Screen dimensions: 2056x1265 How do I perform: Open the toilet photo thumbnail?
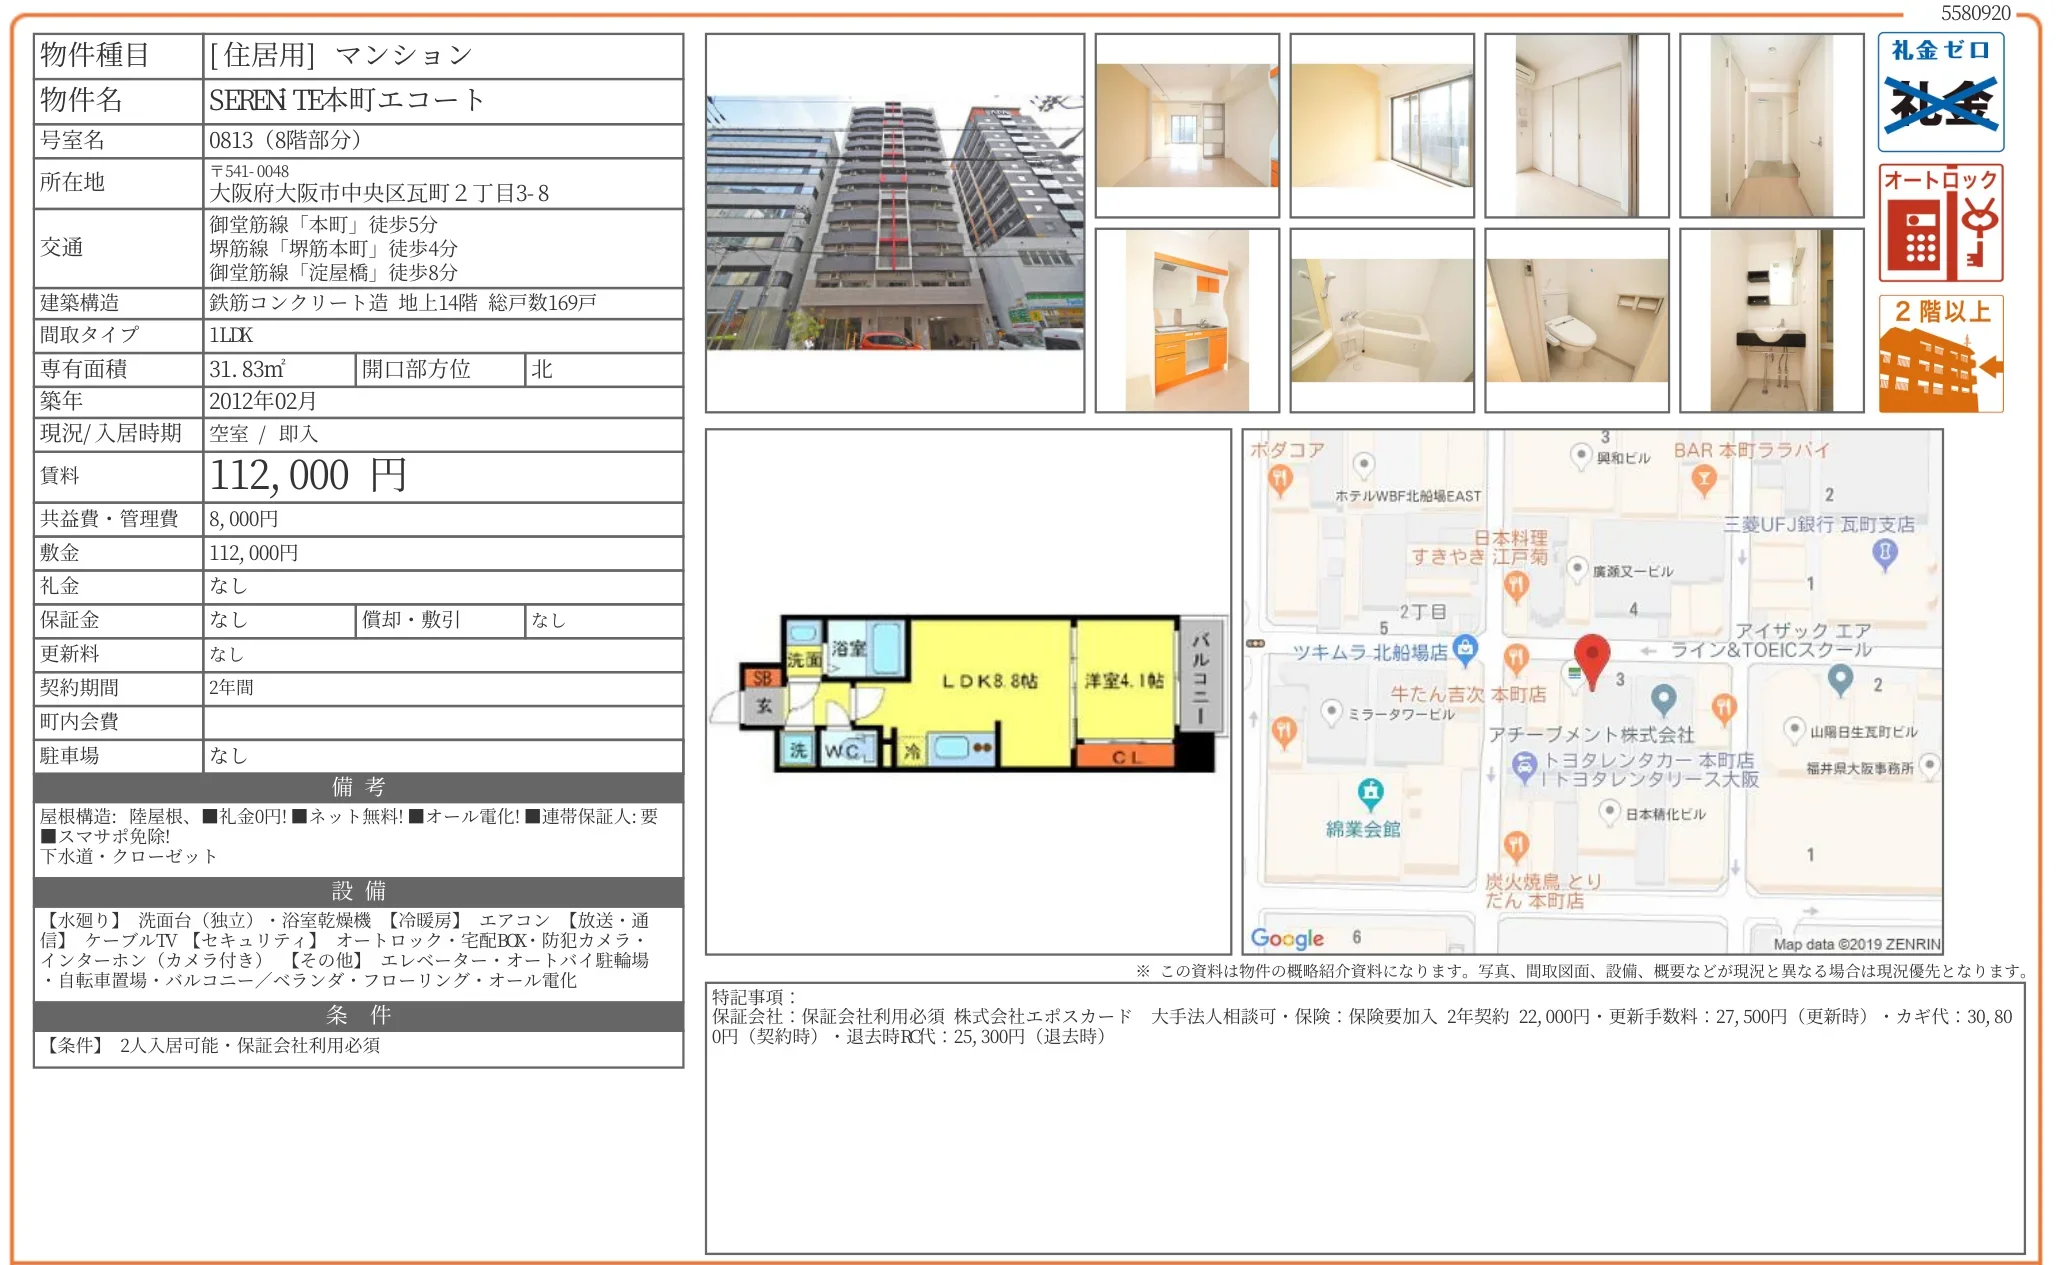(x=1576, y=320)
